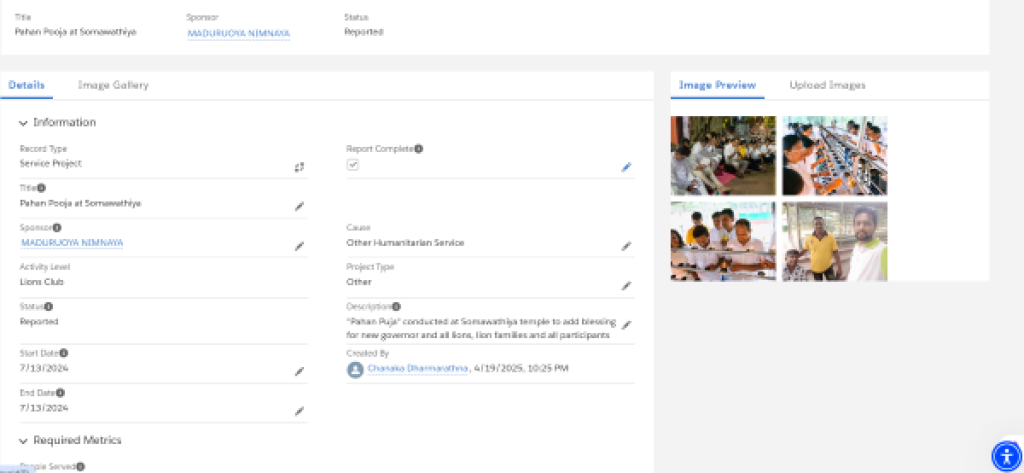Click Chanaka Dharmarathna's avatar icon

355,370
